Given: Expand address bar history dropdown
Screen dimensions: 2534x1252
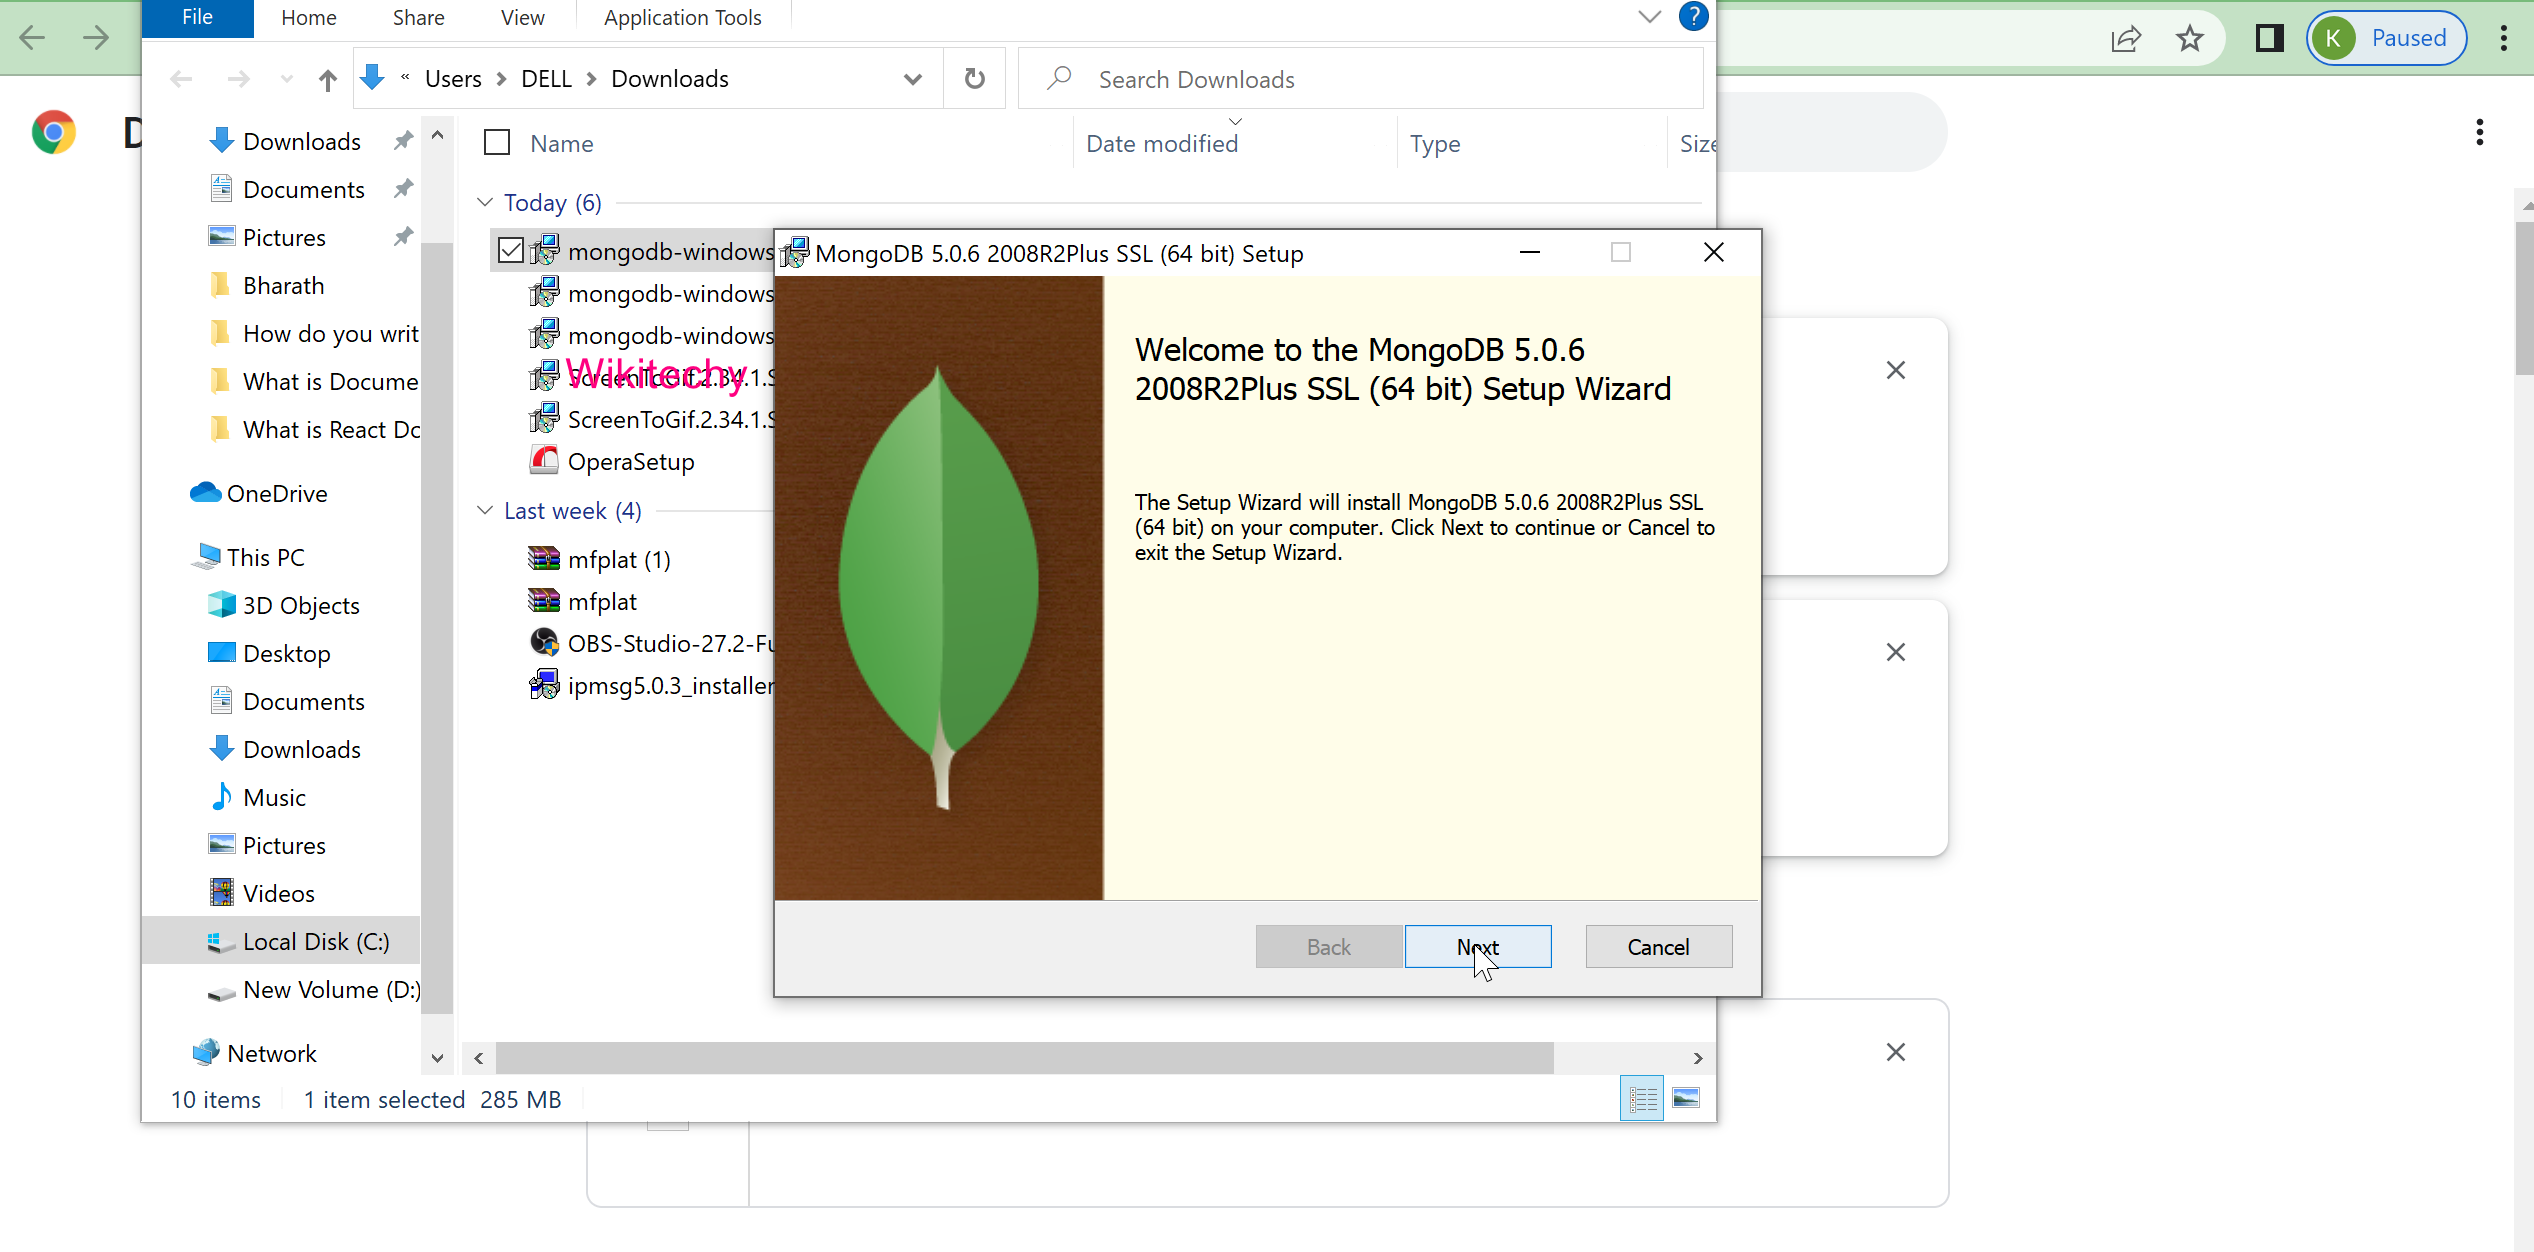Looking at the screenshot, I should (x=912, y=79).
